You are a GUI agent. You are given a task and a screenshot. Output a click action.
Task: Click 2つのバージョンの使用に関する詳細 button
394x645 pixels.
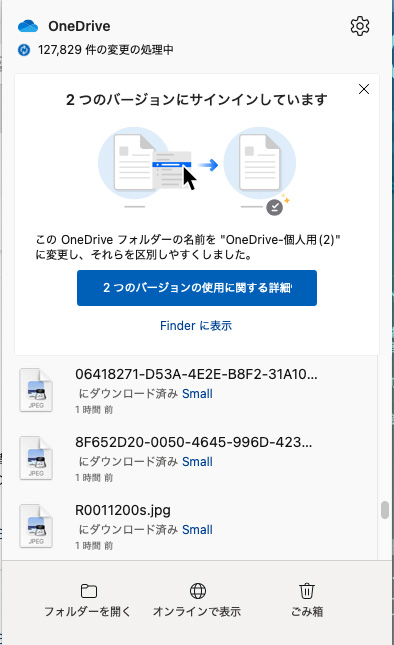pyautogui.click(x=197, y=288)
